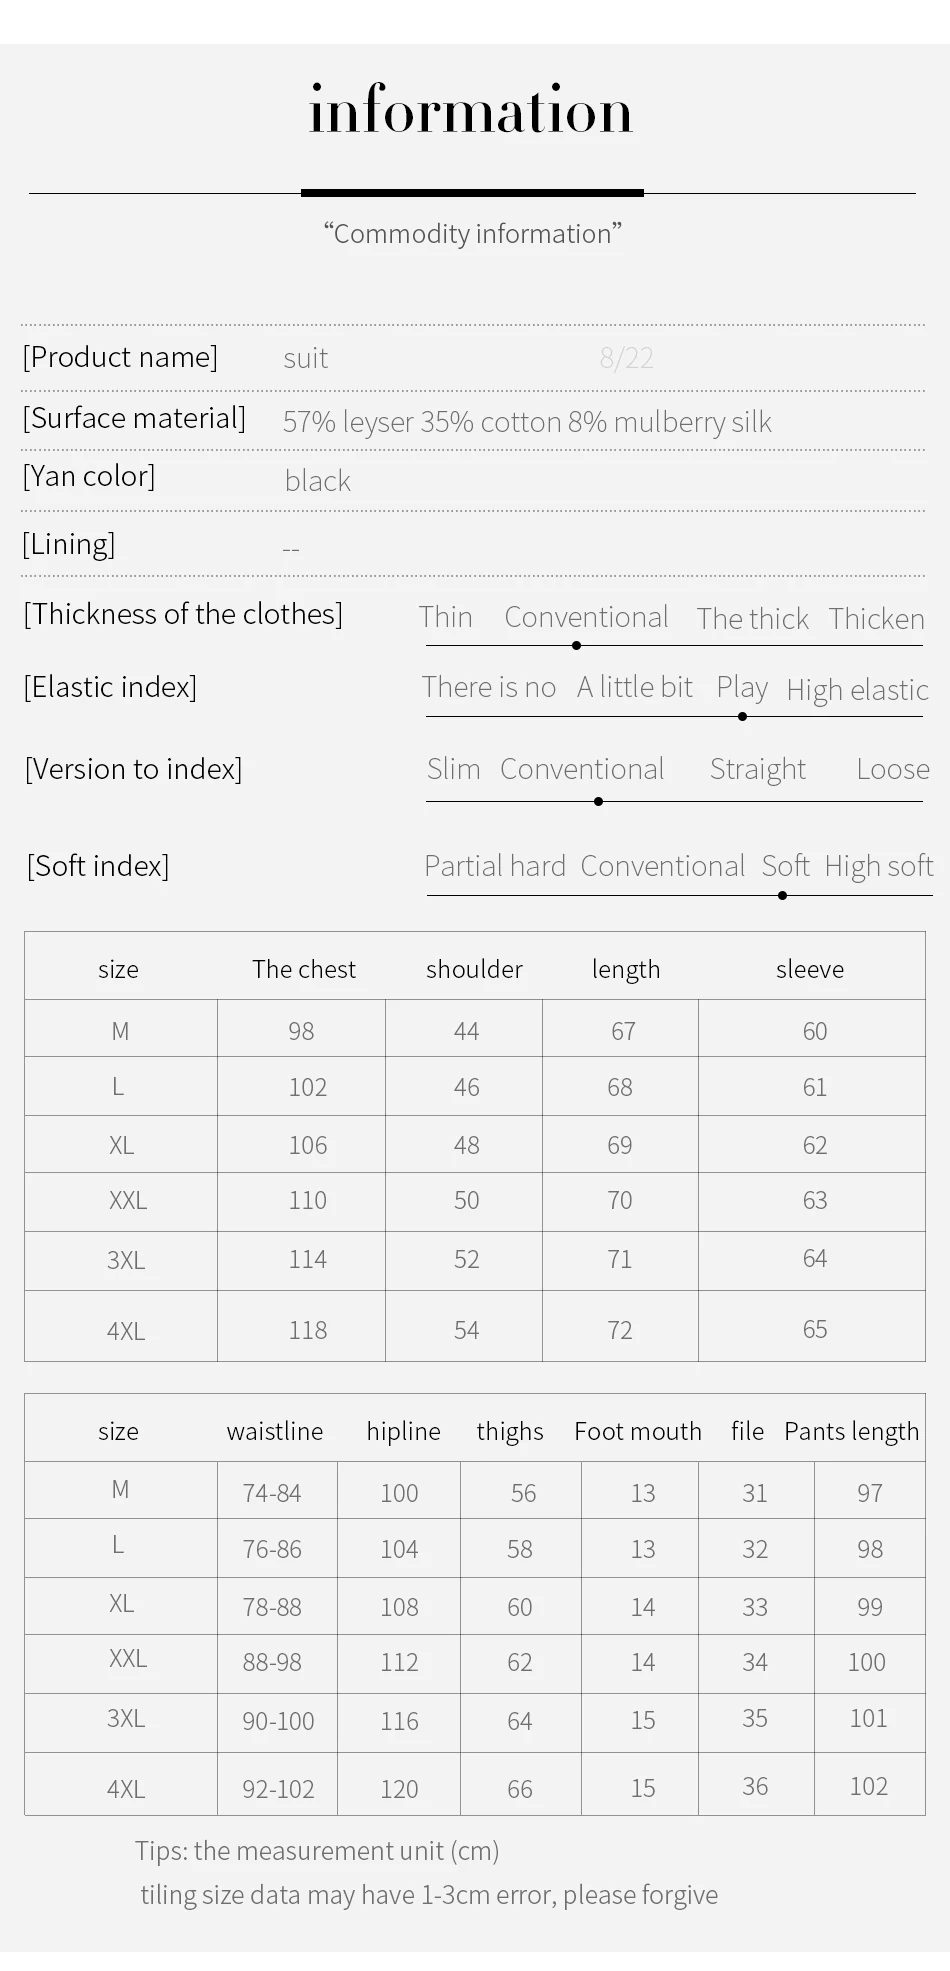This screenshot has height=1971, width=950.
Task: Click the 'sleeve' column header
Action: click(810, 969)
